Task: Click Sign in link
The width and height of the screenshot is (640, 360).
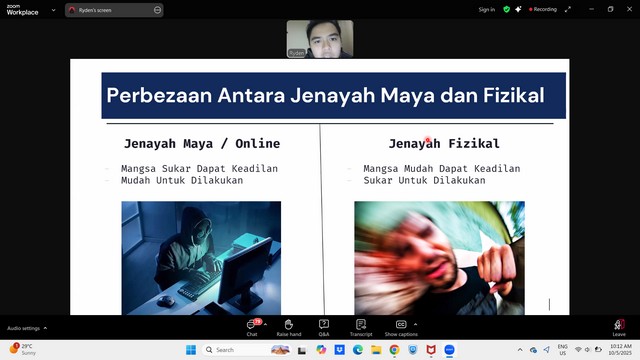Action: [x=487, y=9]
